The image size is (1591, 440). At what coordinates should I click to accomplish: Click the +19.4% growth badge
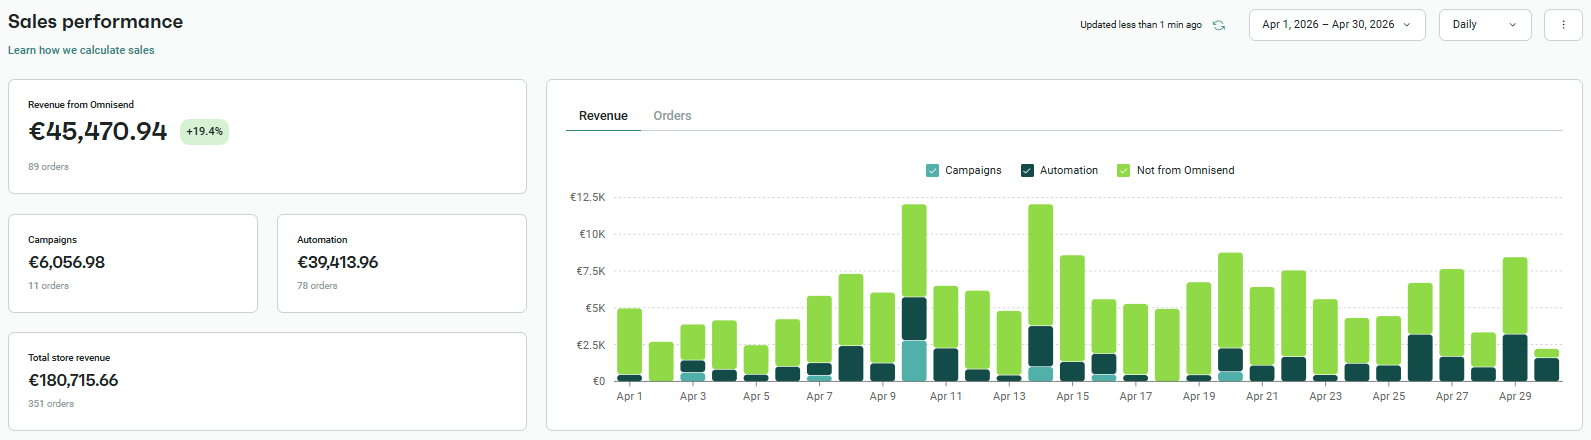[204, 132]
